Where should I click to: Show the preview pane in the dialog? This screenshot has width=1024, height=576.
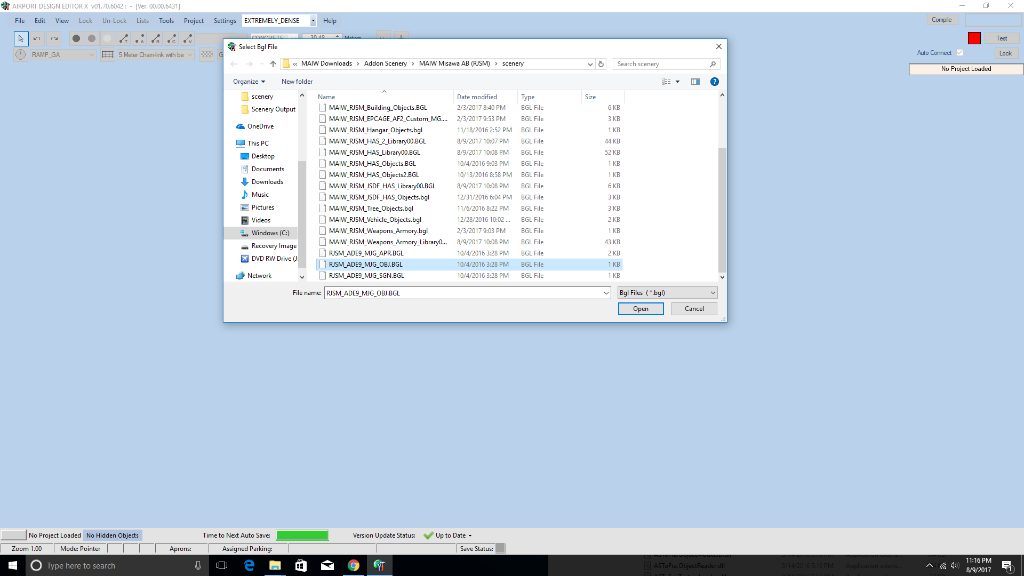click(696, 81)
